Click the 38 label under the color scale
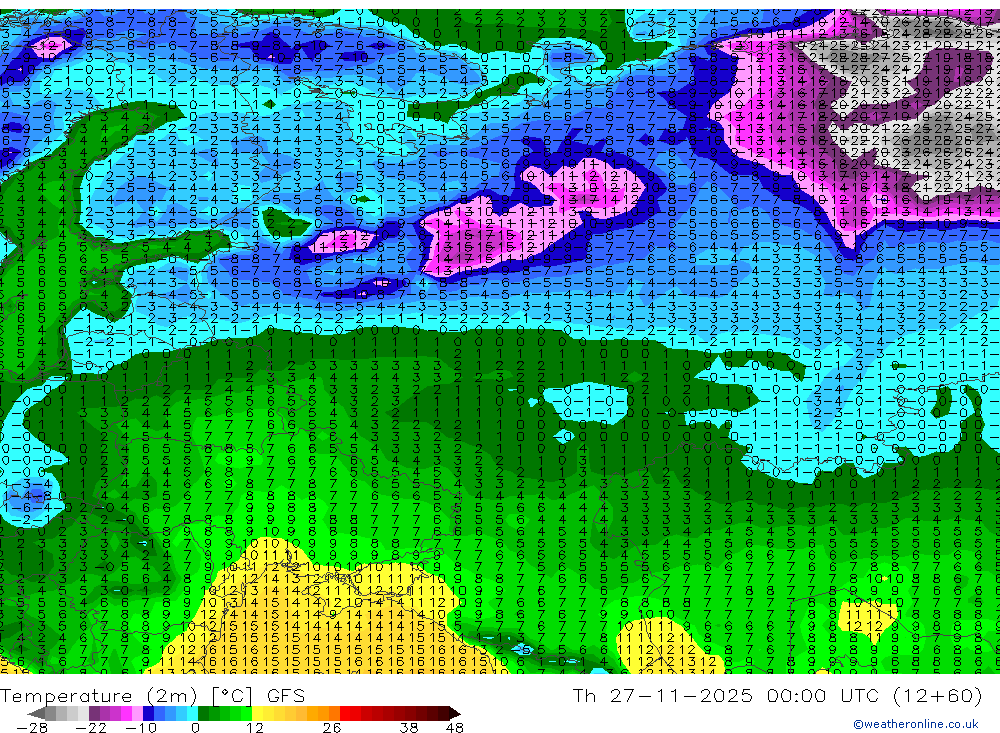 coord(409,727)
